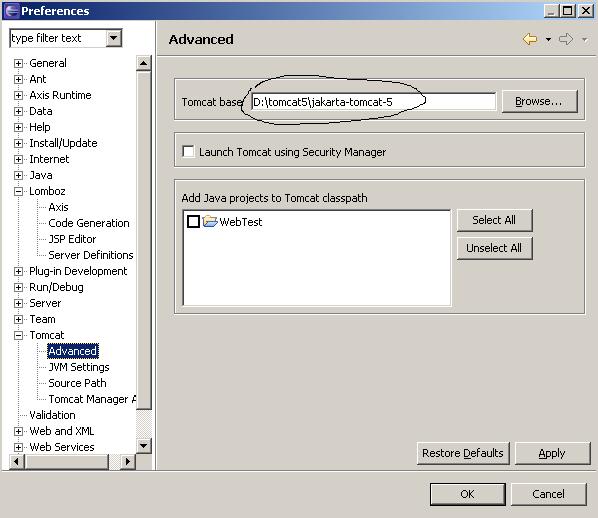Click the forward navigation arrow icon
Viewport: 598px width, 518px height.
tap(566, 39)
